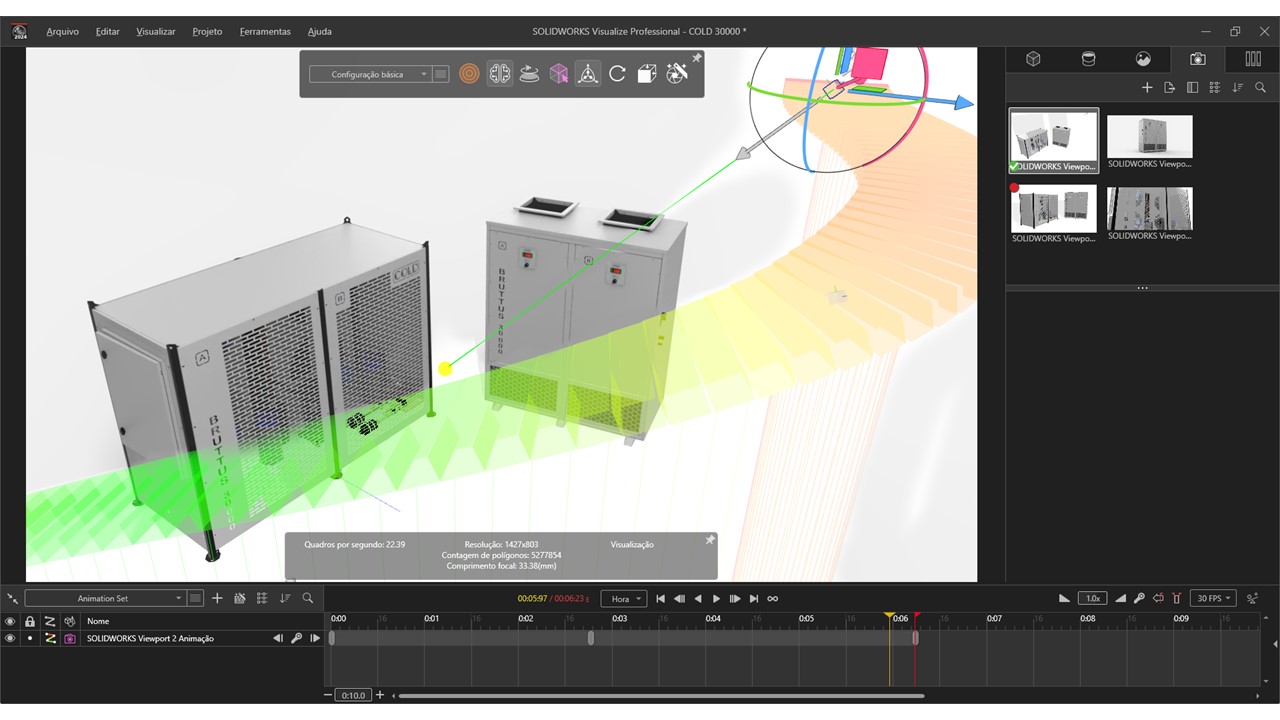
Task: Switch to the Cameras tab
Action: [x=1198, y=59]
